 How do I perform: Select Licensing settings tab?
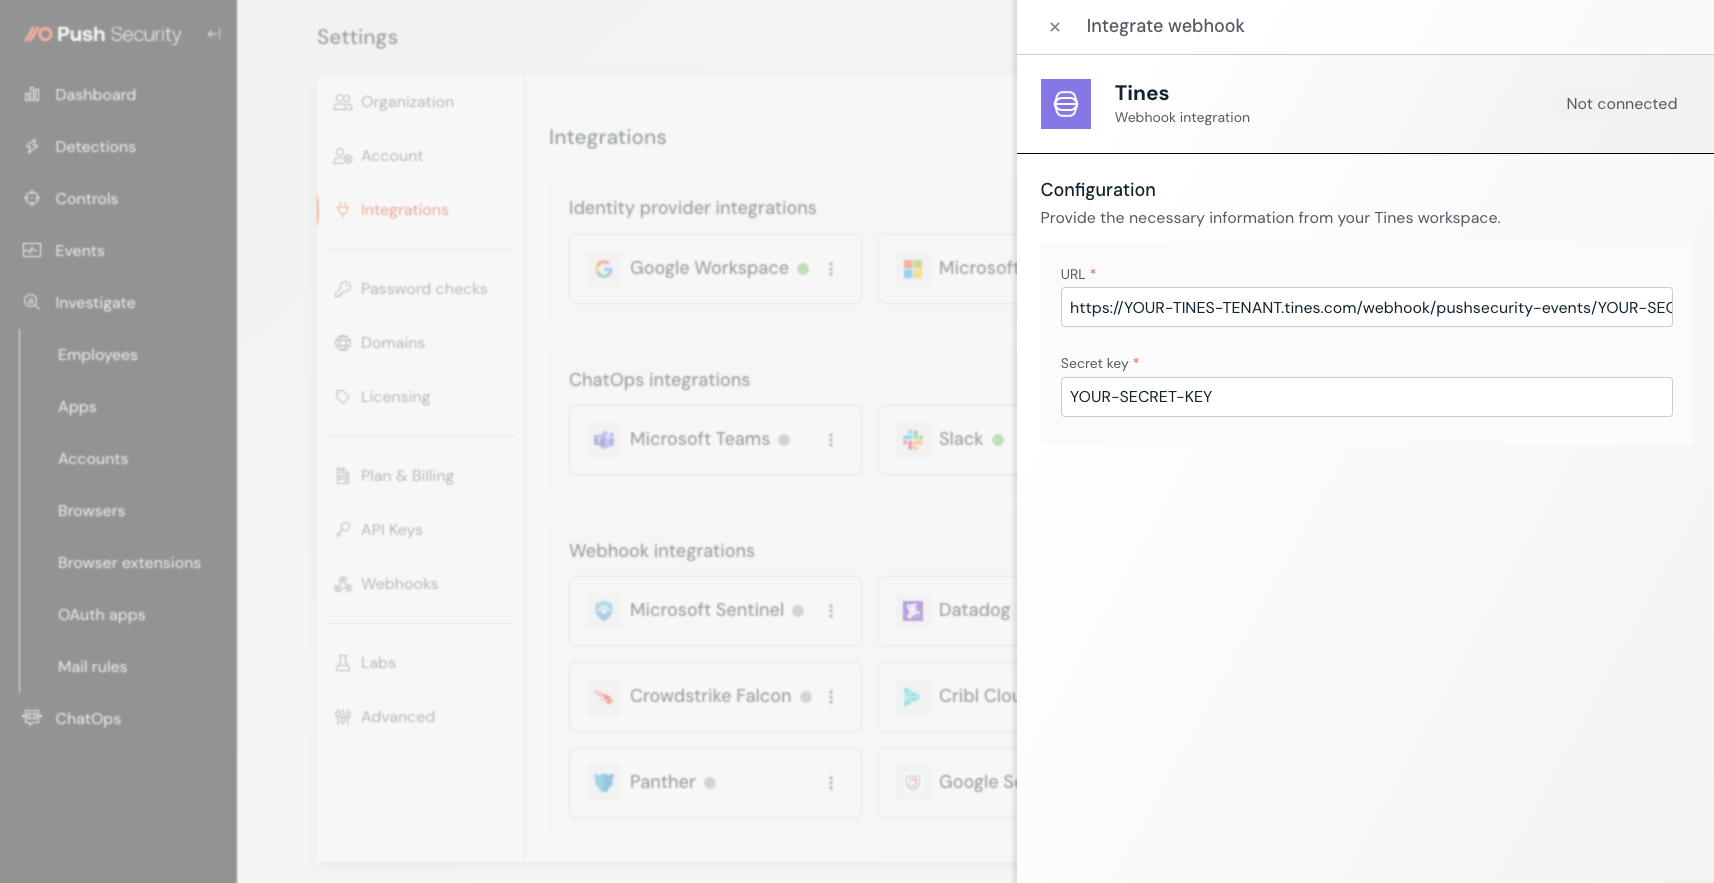click(395, 397)
